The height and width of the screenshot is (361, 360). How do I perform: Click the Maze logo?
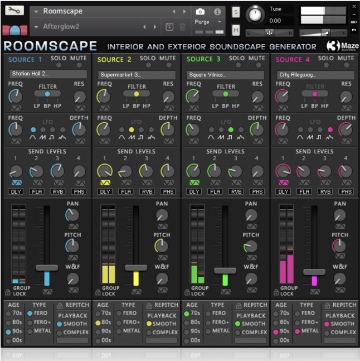(342, 46)
